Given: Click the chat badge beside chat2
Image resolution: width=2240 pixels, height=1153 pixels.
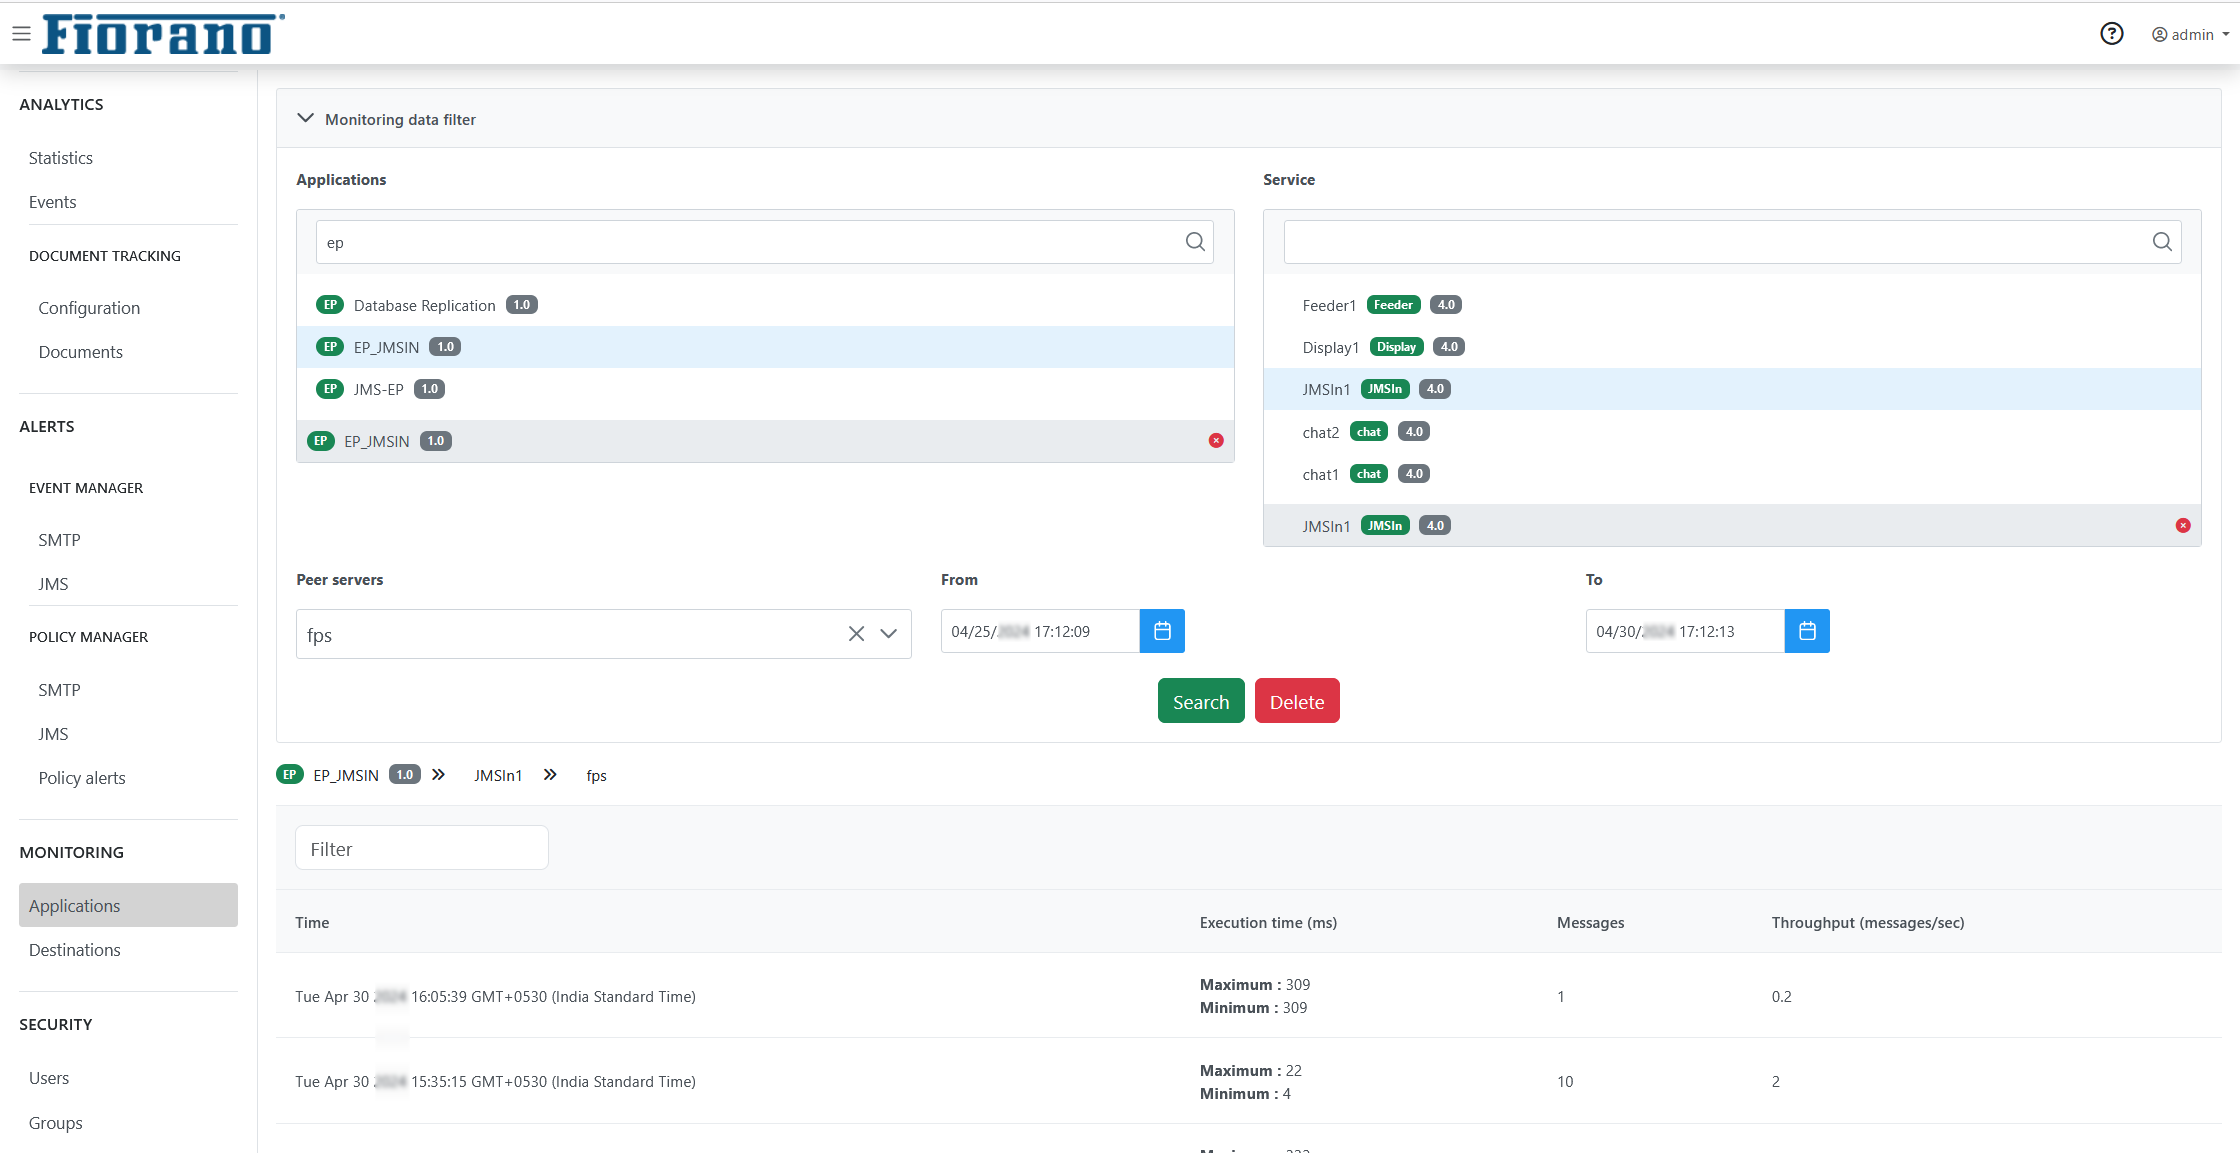Looking at the screenshot, I should (1369, 432).
